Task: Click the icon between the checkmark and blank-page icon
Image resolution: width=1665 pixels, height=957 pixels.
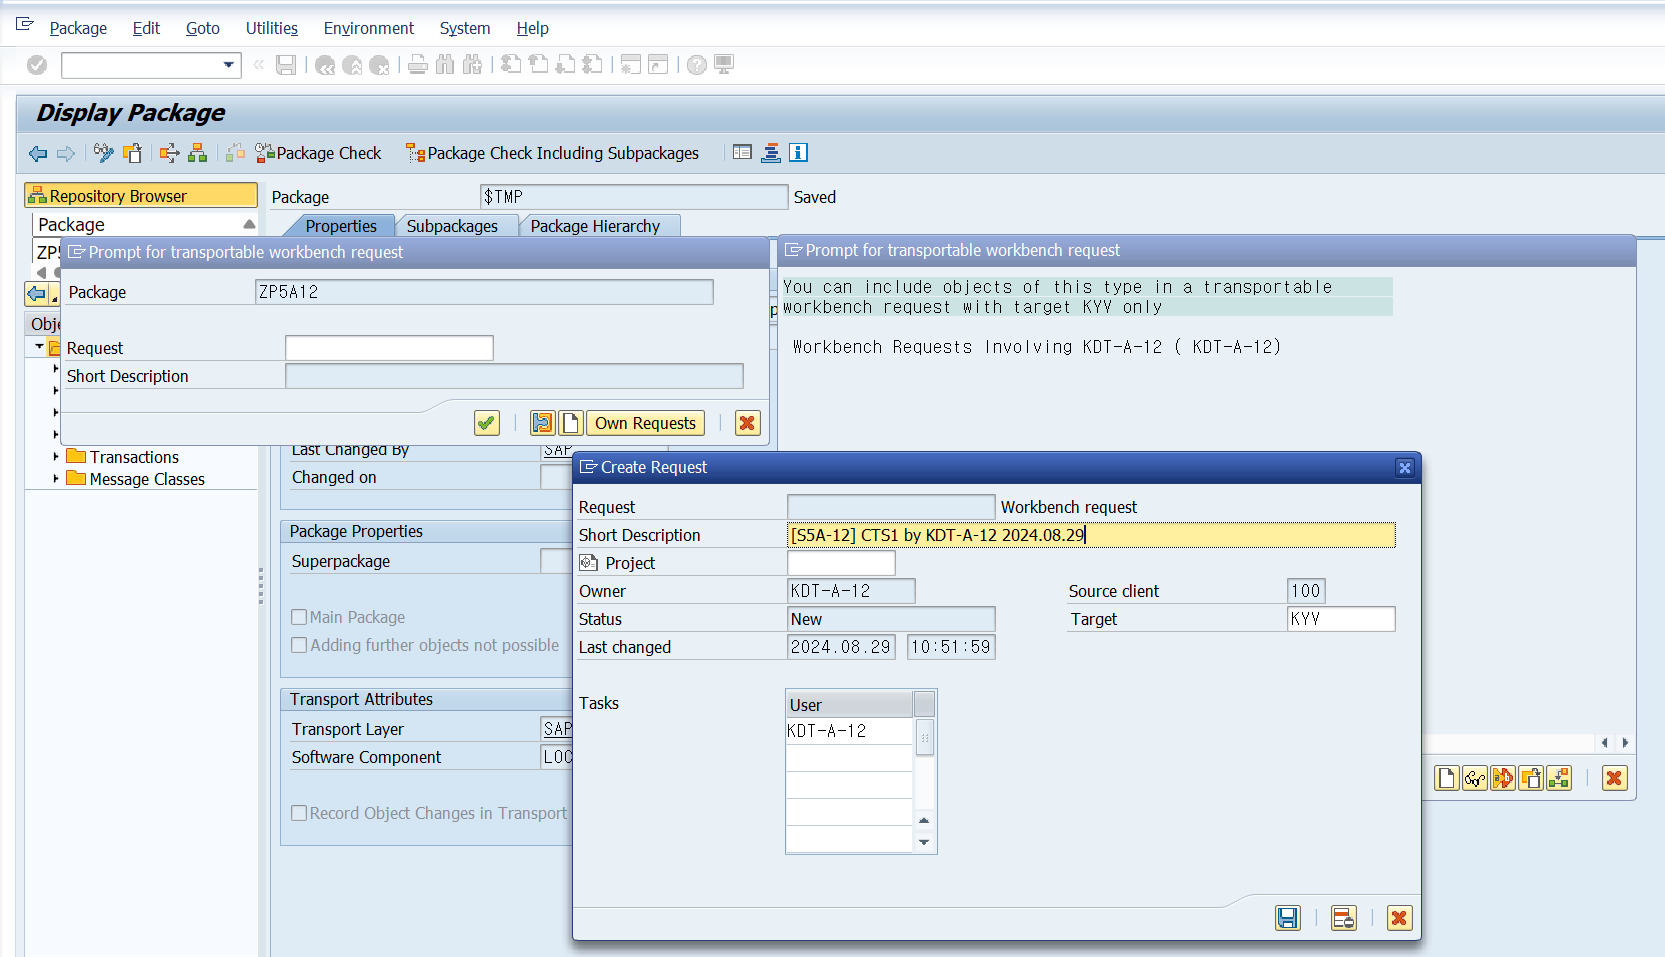Action: tap(542, 423)
